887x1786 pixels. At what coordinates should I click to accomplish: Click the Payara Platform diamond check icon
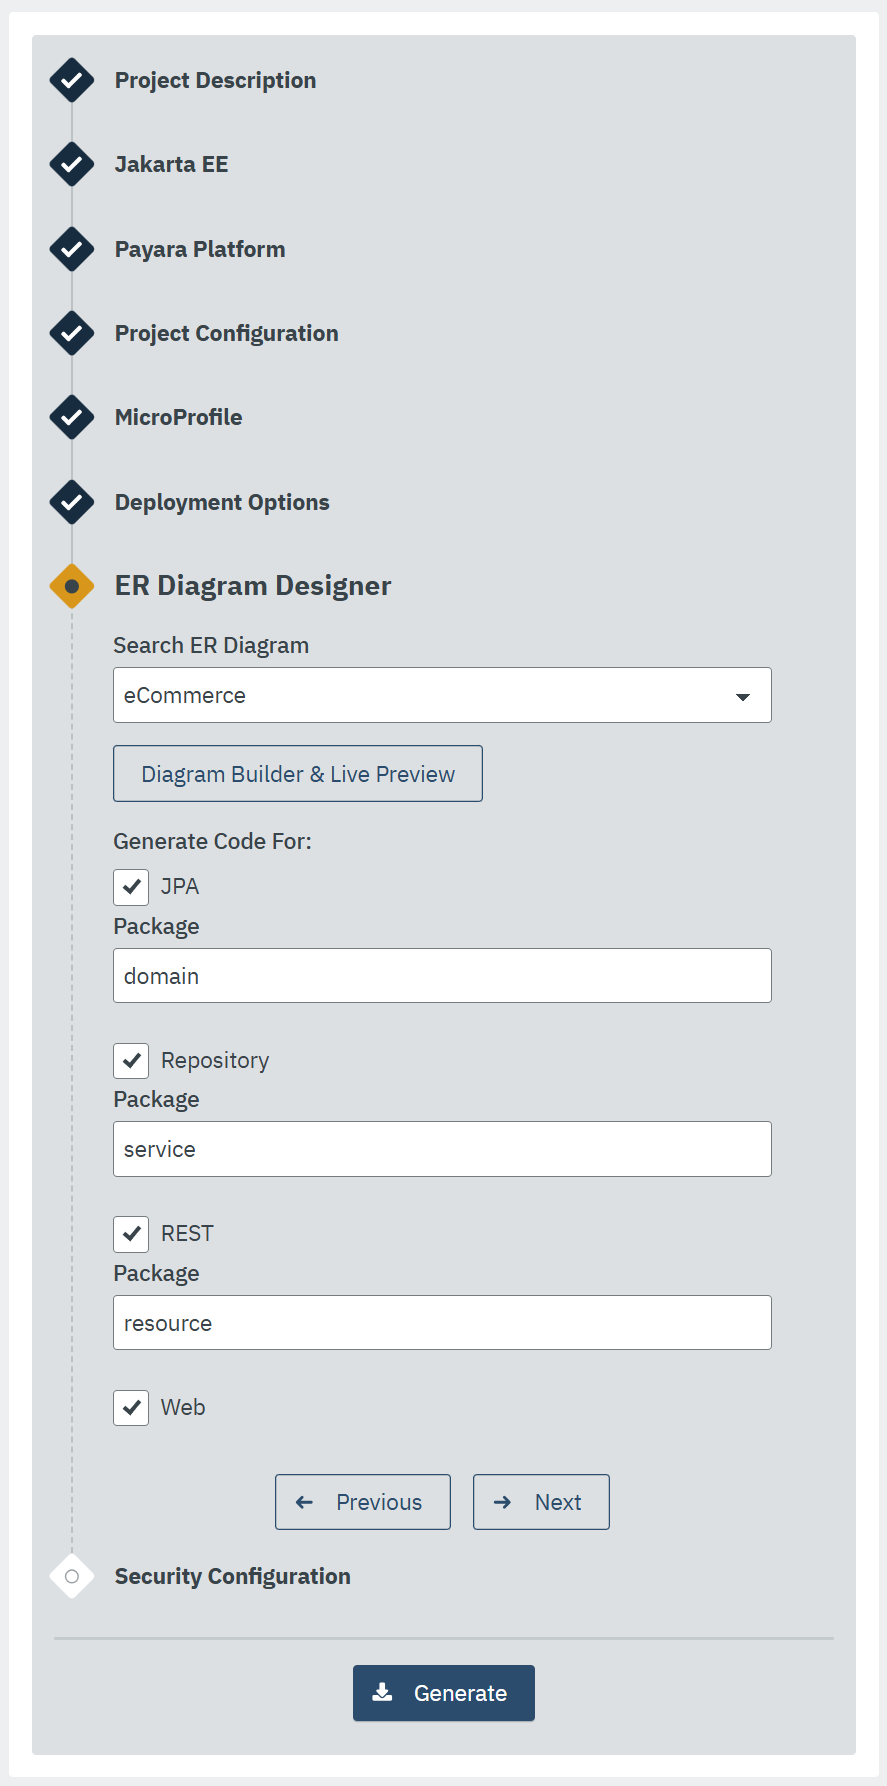[72, 249]
